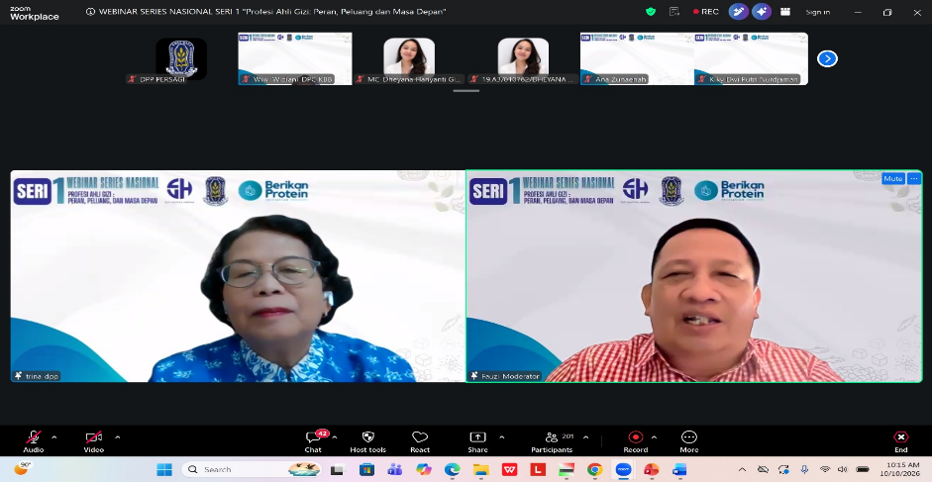Screen dimensions: 932x482
Task: Open Microsoft Store from taskbar
Action: (367, 470)
